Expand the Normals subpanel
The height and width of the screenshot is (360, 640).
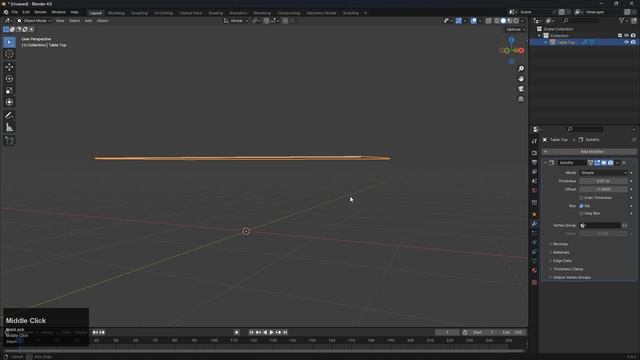tap(560, 244)
